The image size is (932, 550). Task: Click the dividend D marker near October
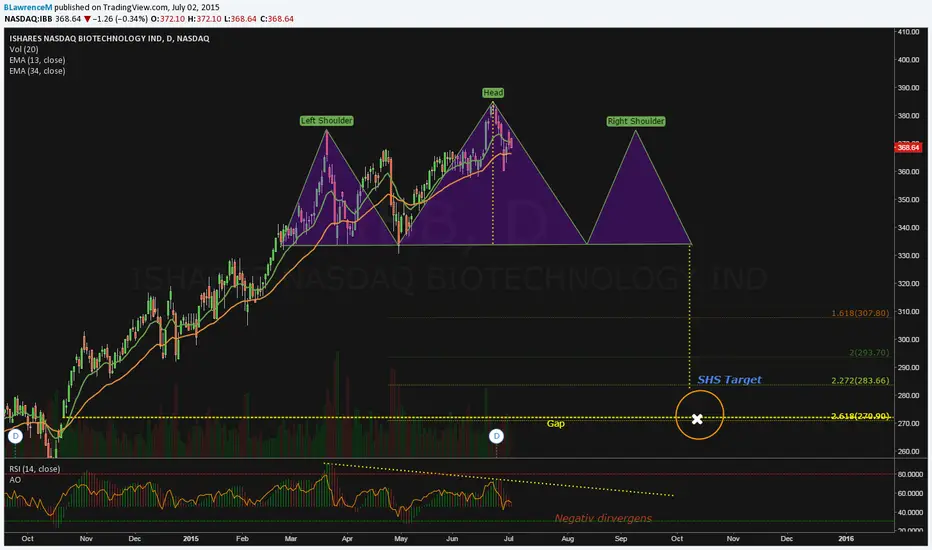pos(15,436)
